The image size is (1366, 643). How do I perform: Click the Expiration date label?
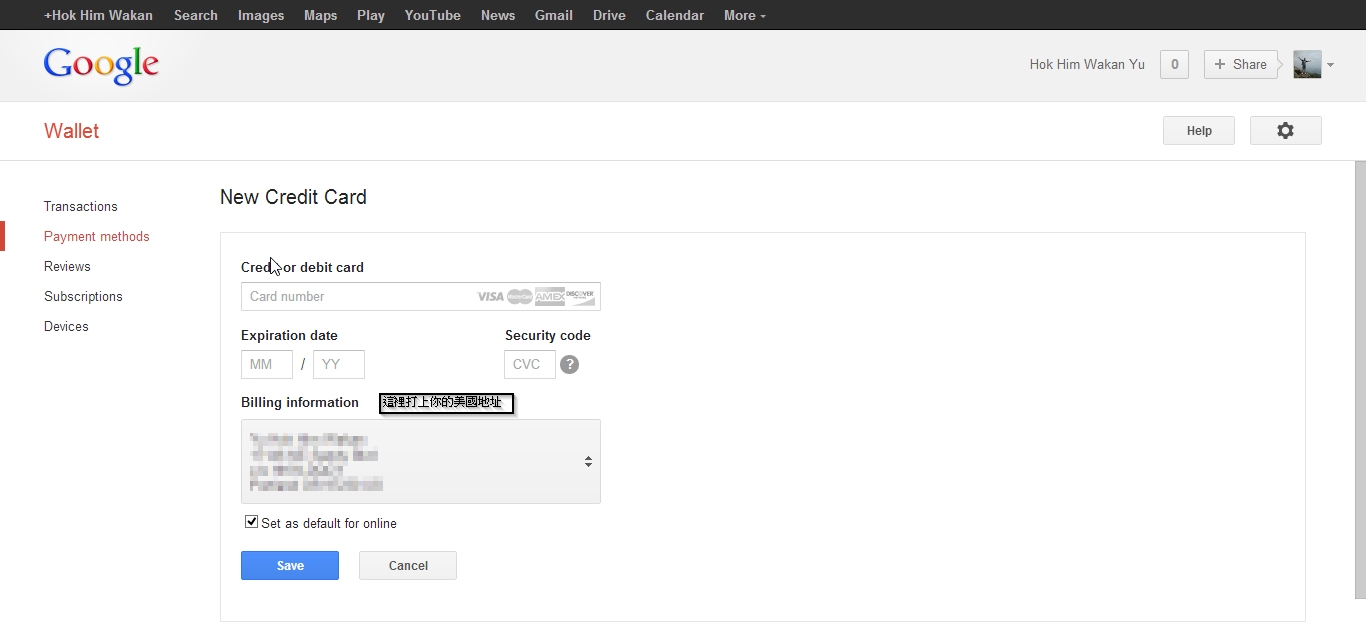click(289, 335)
